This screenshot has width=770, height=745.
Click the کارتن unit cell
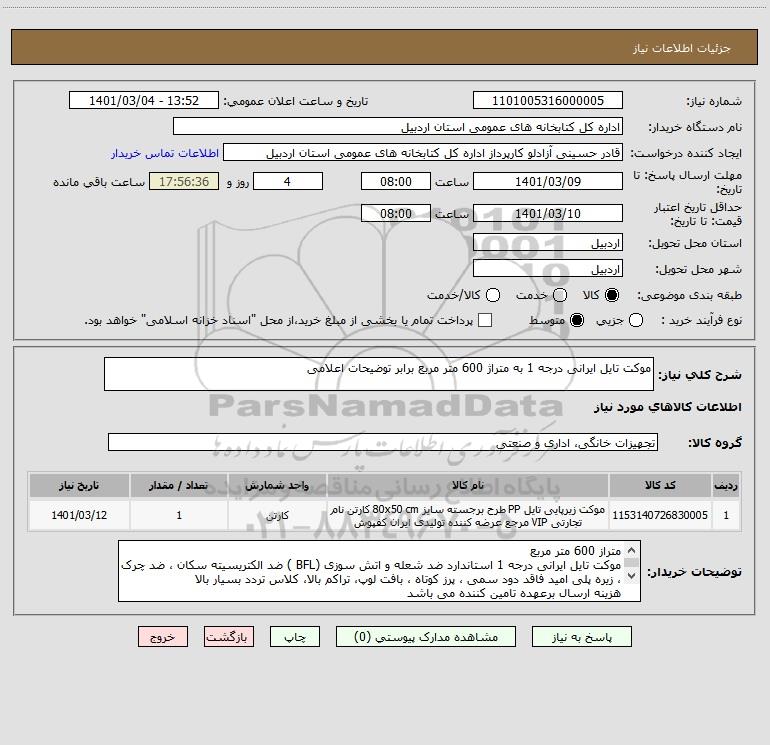tap(277, 515)
